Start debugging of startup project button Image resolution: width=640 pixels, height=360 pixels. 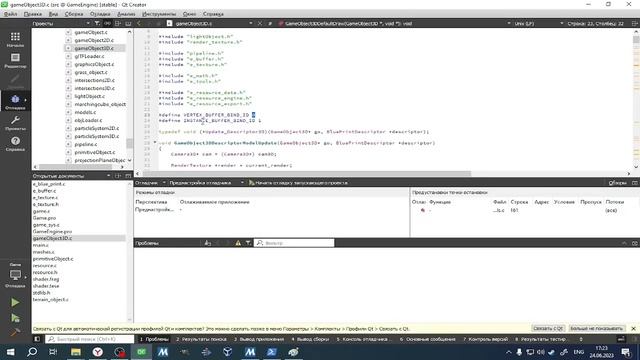point(298,182)
